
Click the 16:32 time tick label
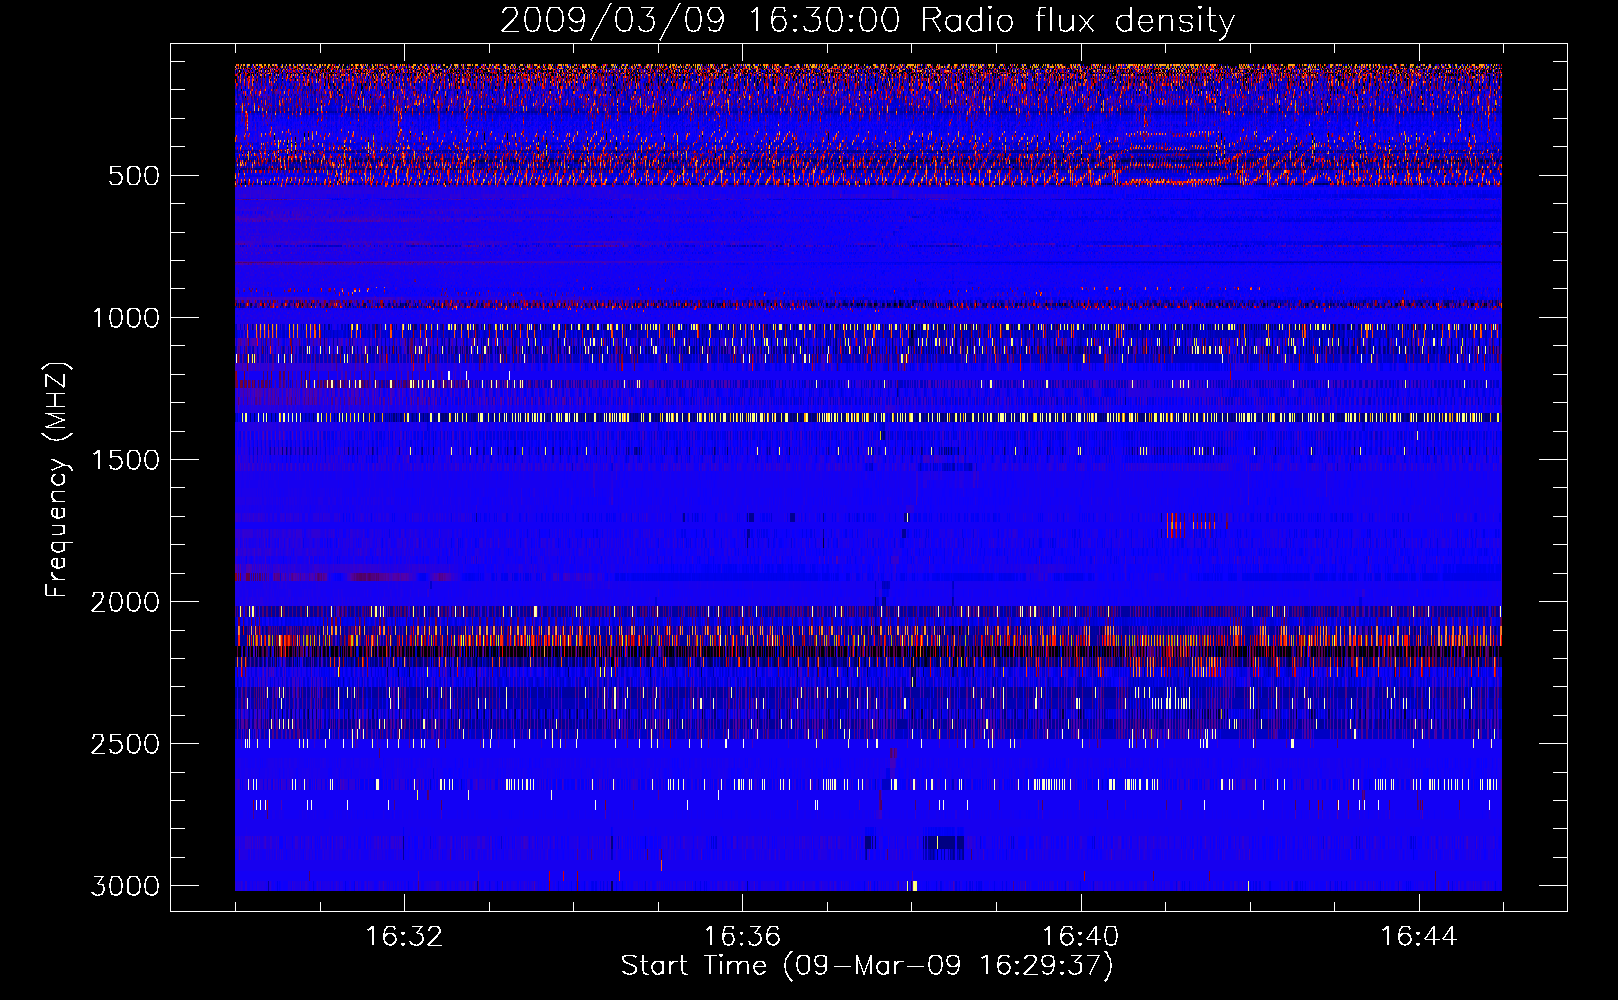[404, 937]
